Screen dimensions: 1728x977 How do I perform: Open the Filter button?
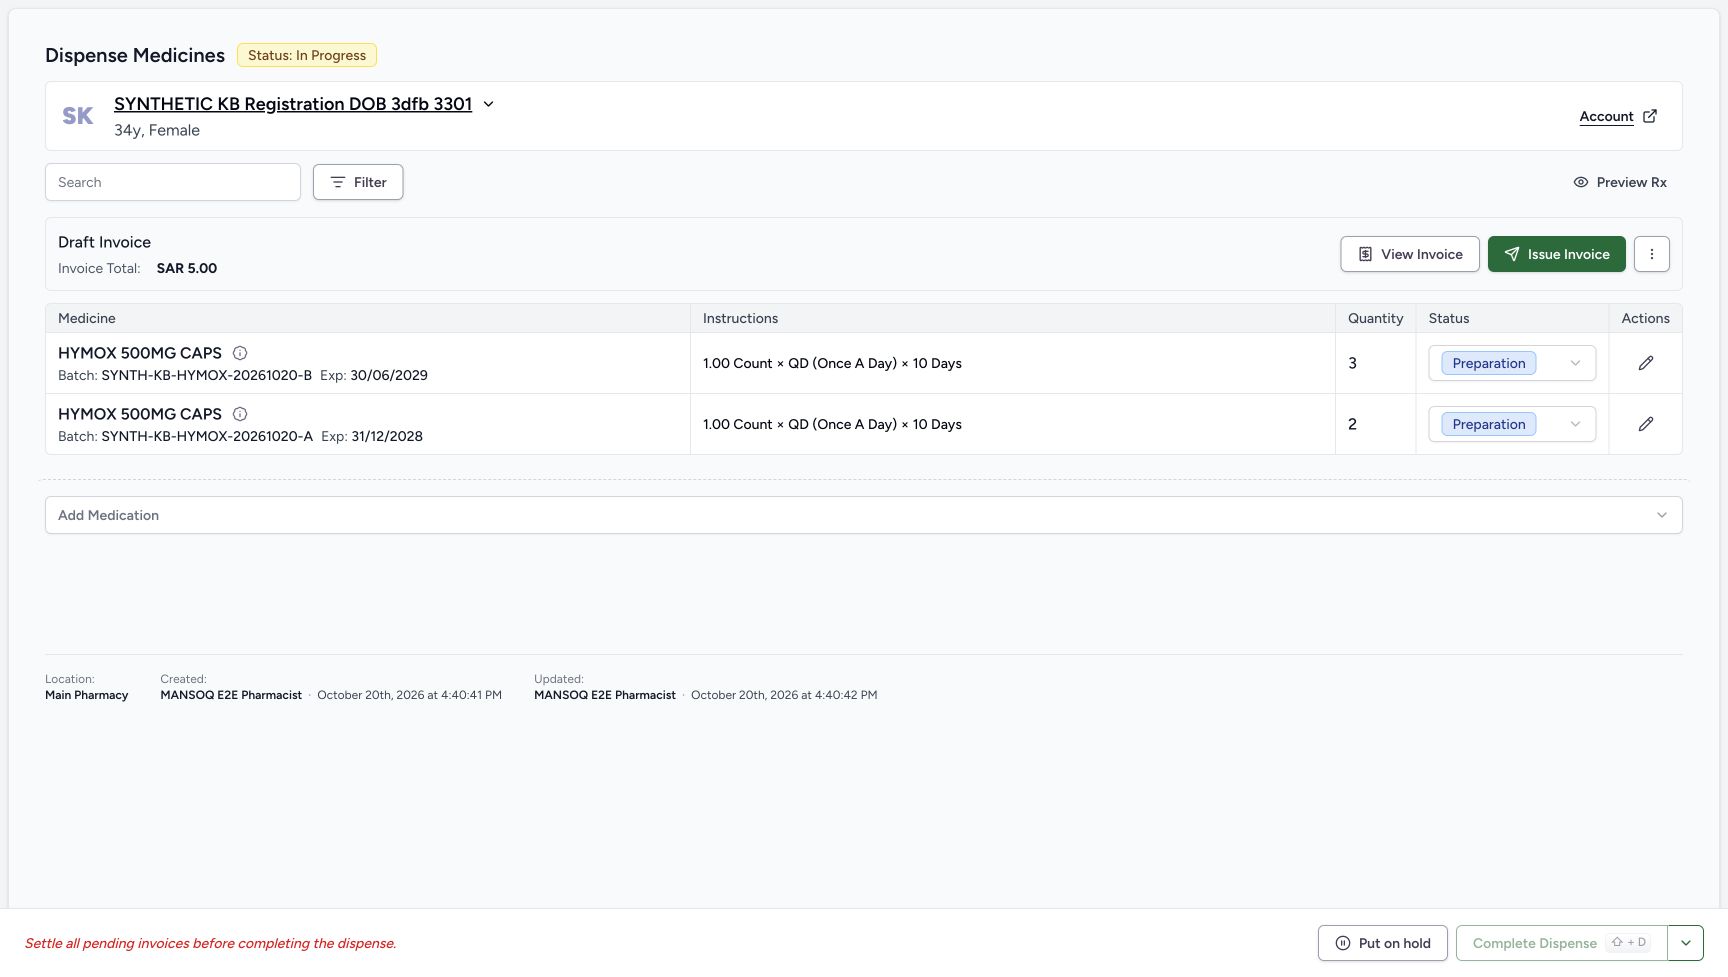click(358, 182)
